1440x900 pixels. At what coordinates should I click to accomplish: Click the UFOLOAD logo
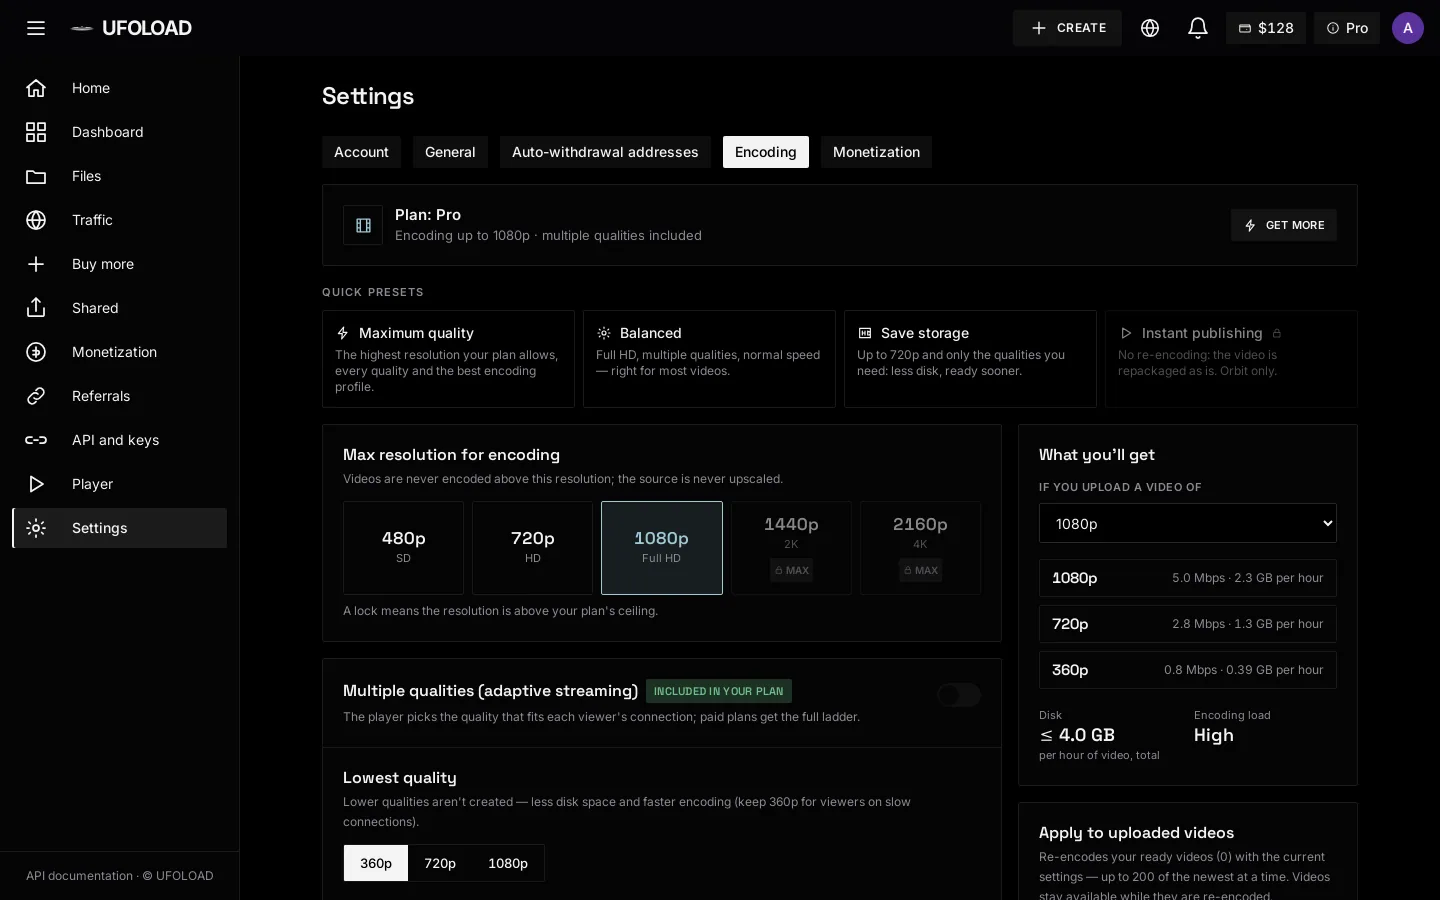pos(131,28)
